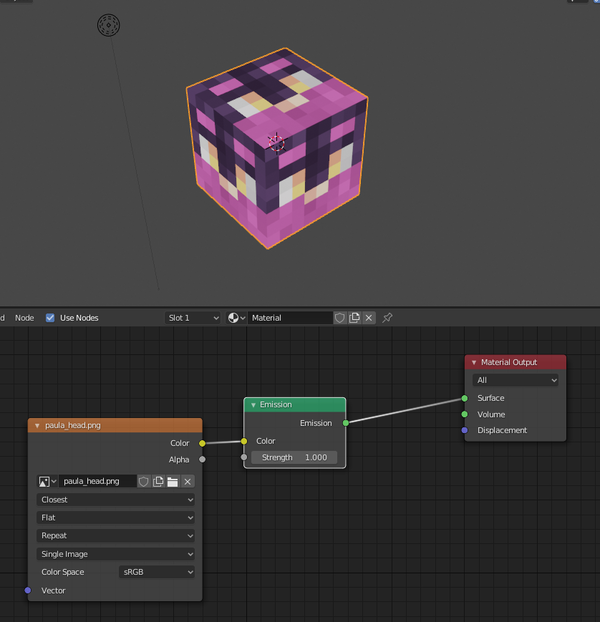
Task: Collapse the Emission node
Action: click(253, 405)
